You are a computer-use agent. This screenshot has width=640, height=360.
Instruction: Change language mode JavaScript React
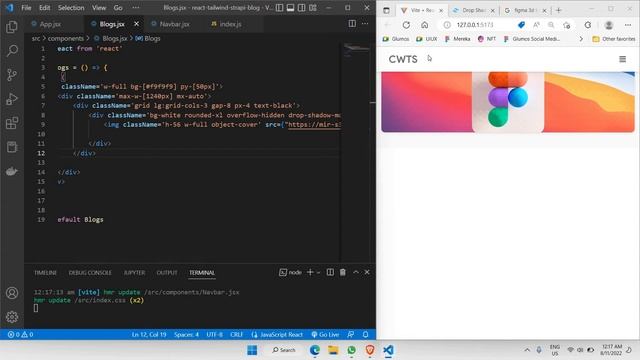coord(277,334)
